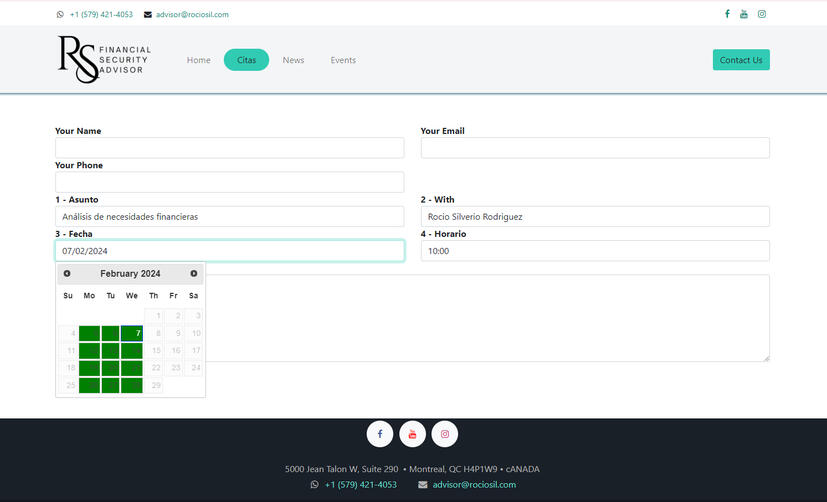
Task: Click the advisor email link in top bar
Action: 192,15
